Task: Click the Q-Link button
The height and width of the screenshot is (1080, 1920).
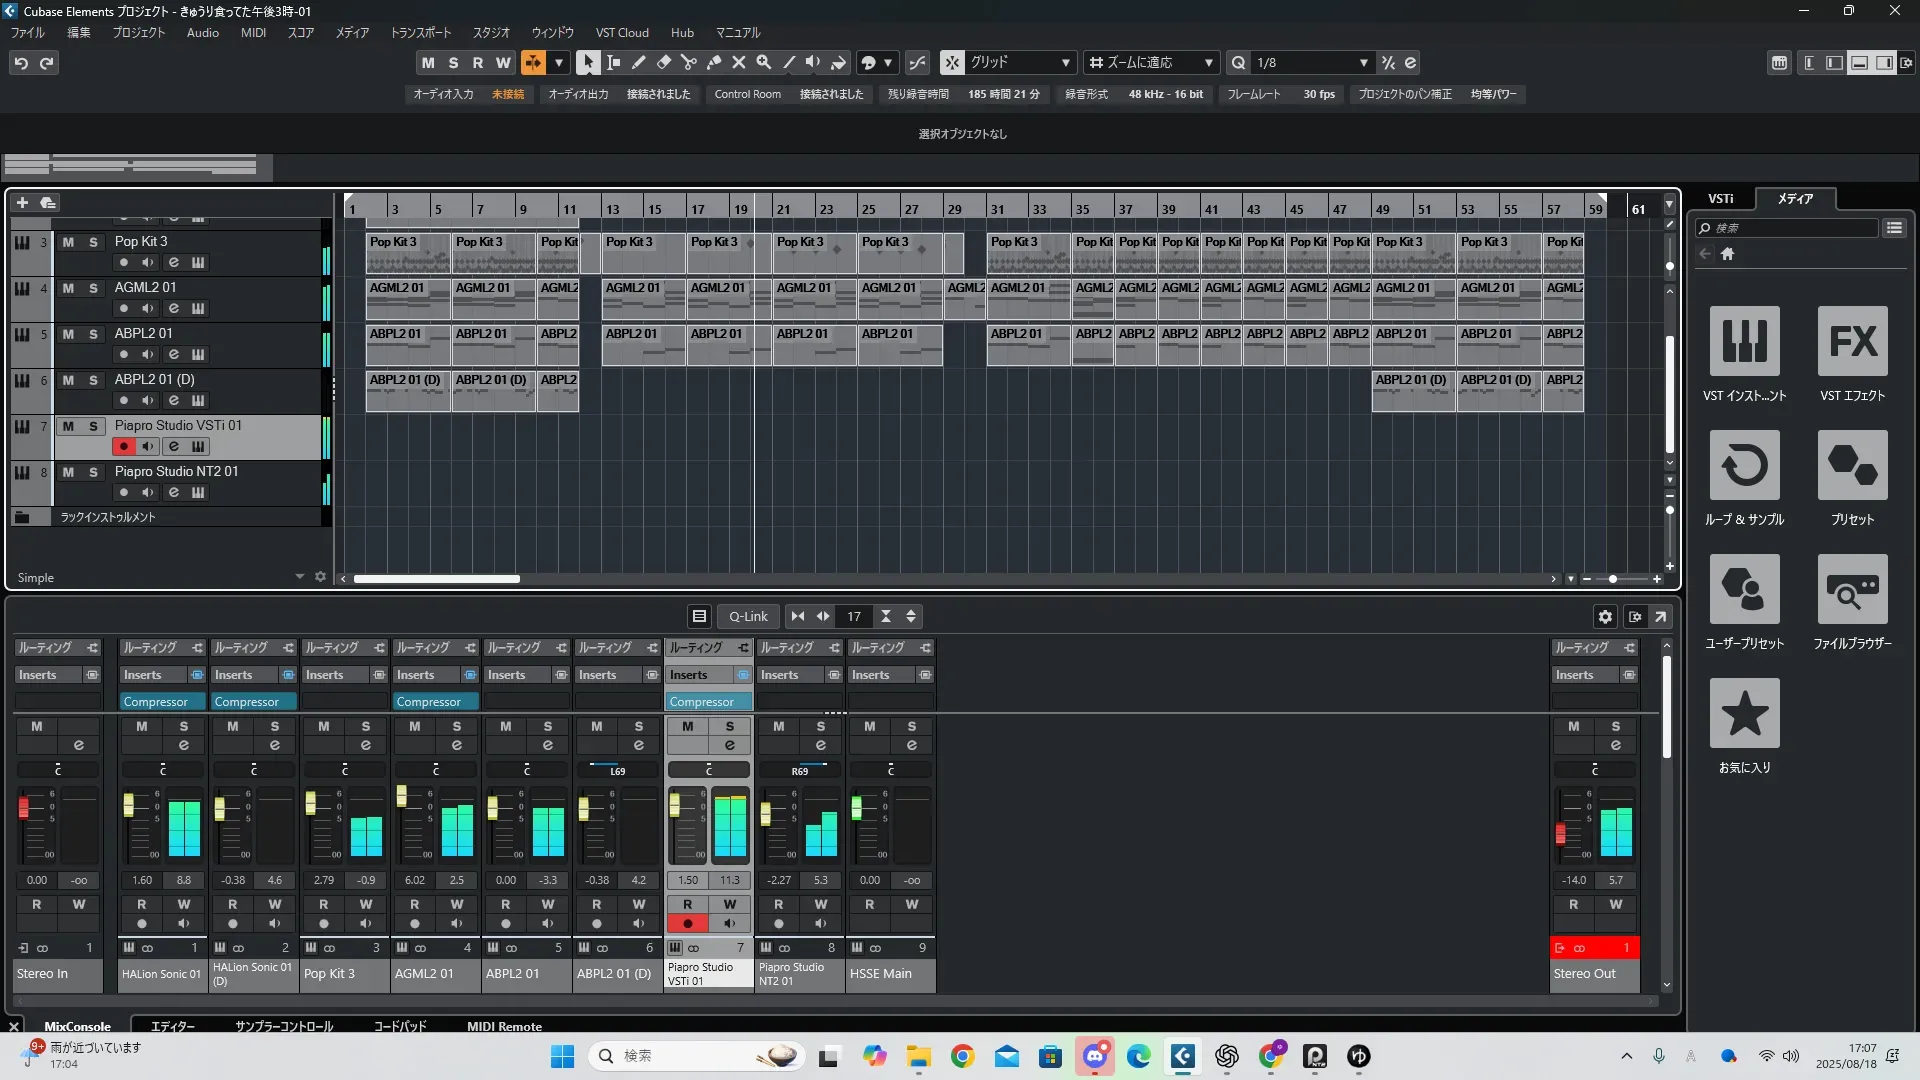Action: [x=748, y=616]
